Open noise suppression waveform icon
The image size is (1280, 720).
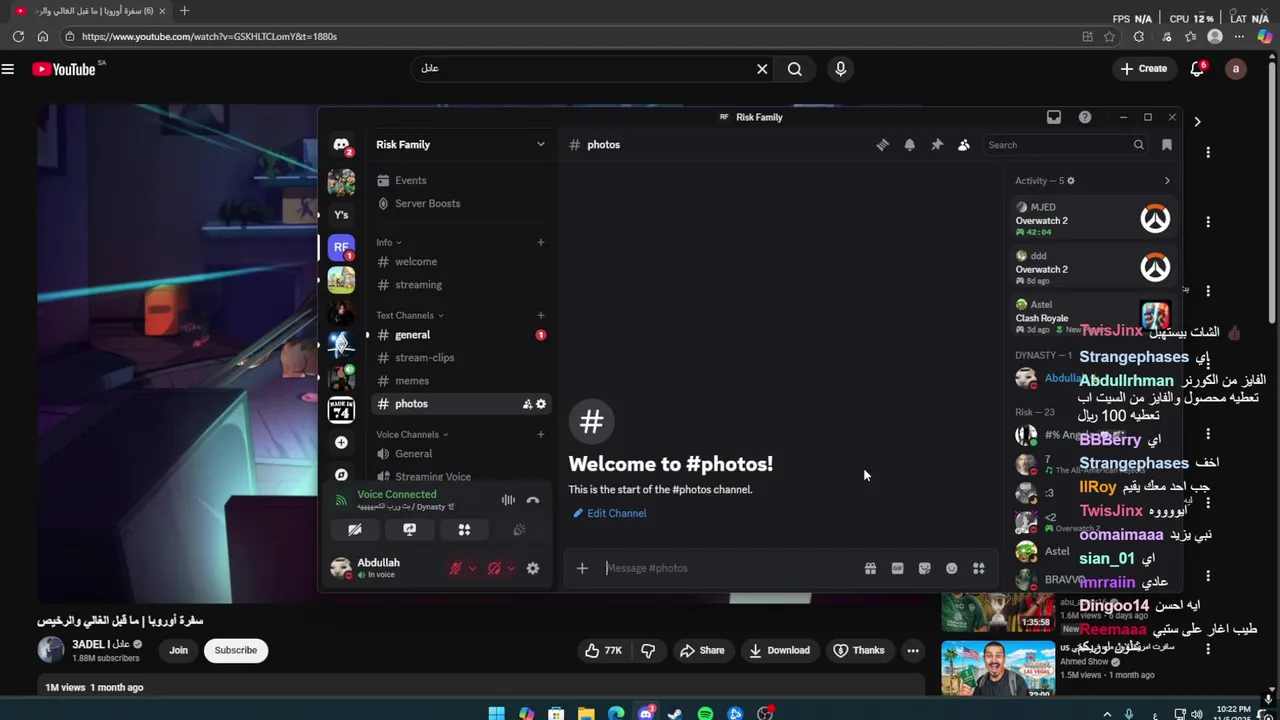508,500
